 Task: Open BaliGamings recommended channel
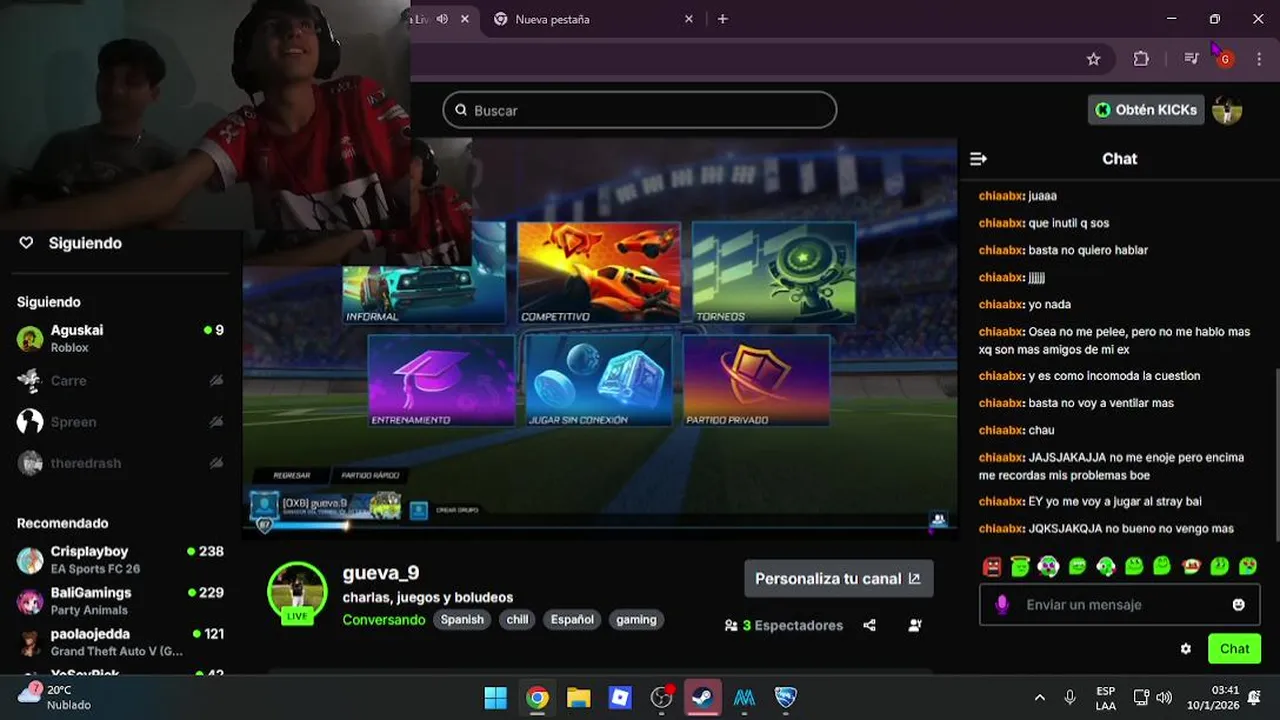click(120, 600)
